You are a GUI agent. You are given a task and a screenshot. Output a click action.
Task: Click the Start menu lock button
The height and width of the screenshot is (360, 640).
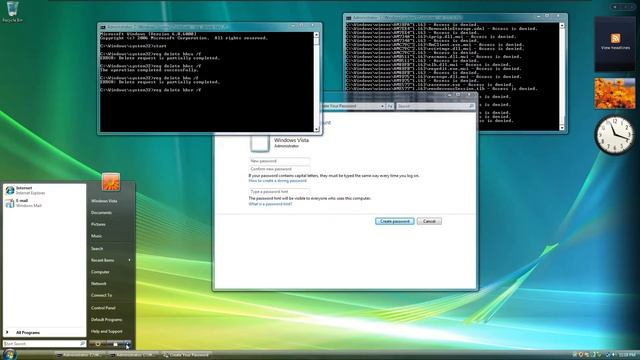point(116,344)
